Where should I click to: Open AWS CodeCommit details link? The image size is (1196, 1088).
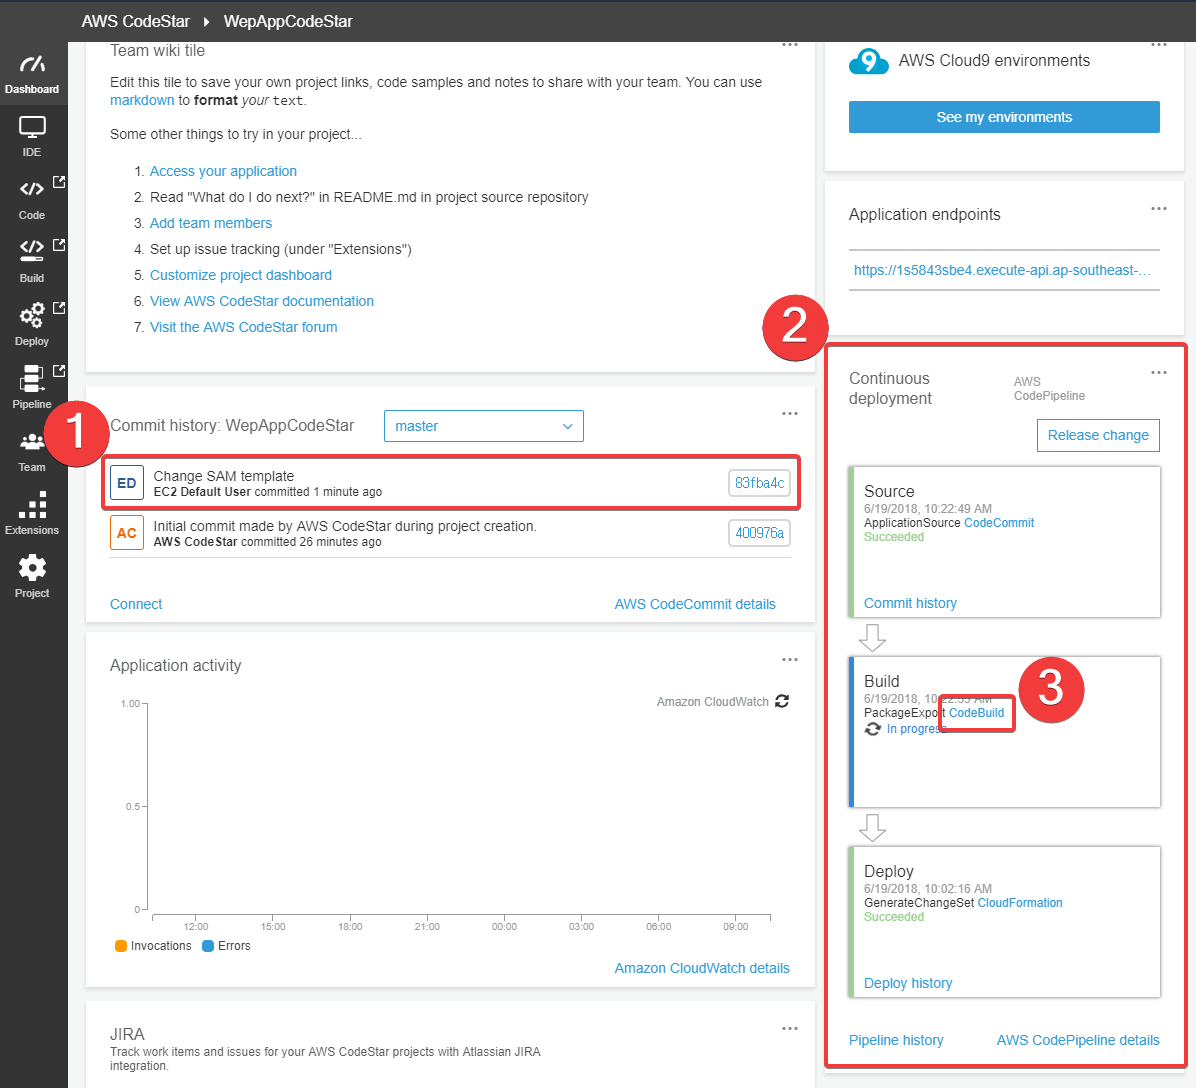coord(695,604)
